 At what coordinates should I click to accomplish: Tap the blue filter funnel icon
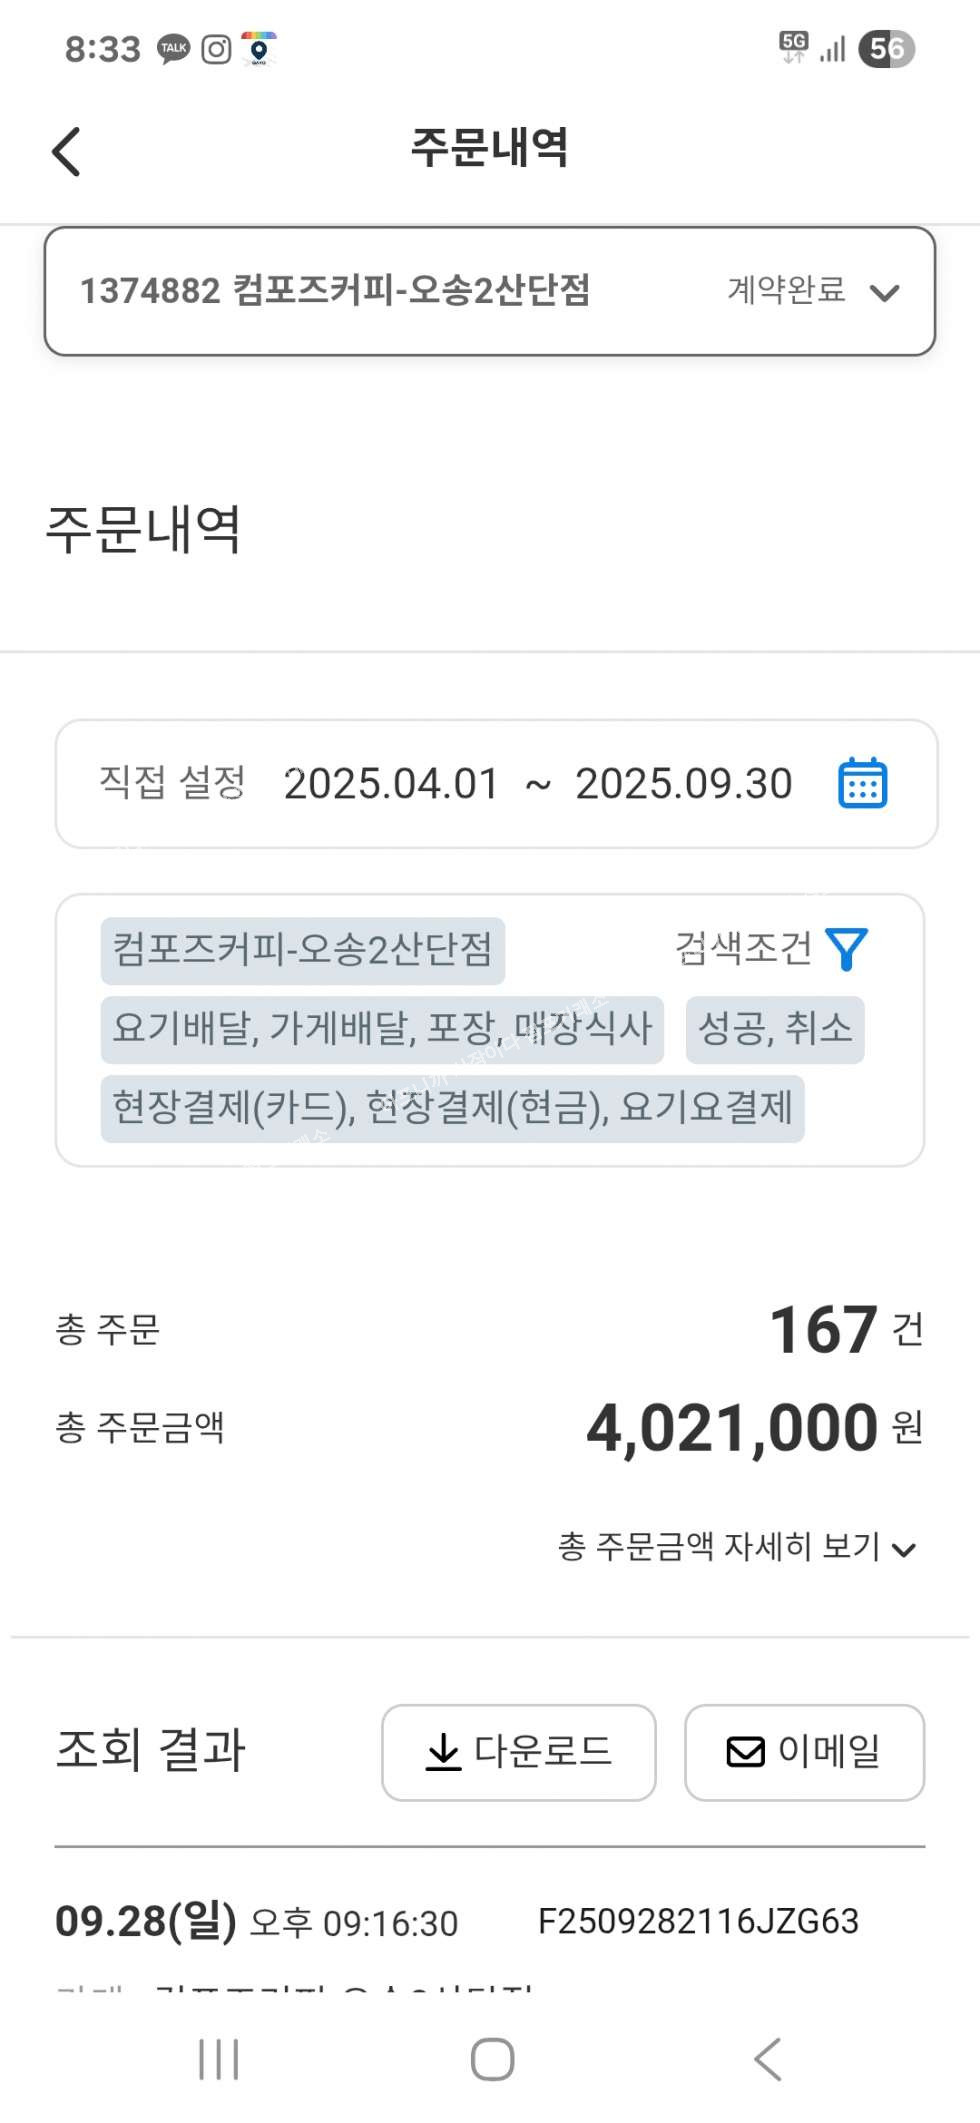tap(846, 949)
